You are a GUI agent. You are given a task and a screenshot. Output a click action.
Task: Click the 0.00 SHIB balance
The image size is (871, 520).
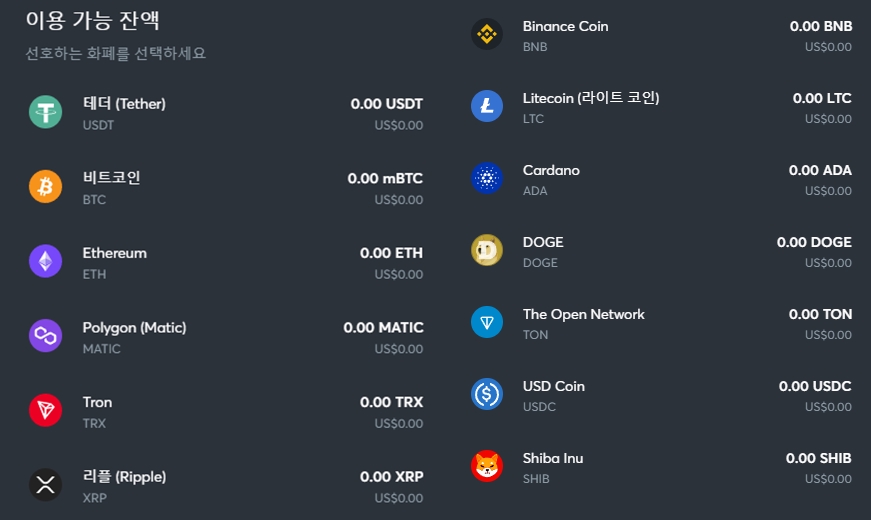[x=818, y=458]
